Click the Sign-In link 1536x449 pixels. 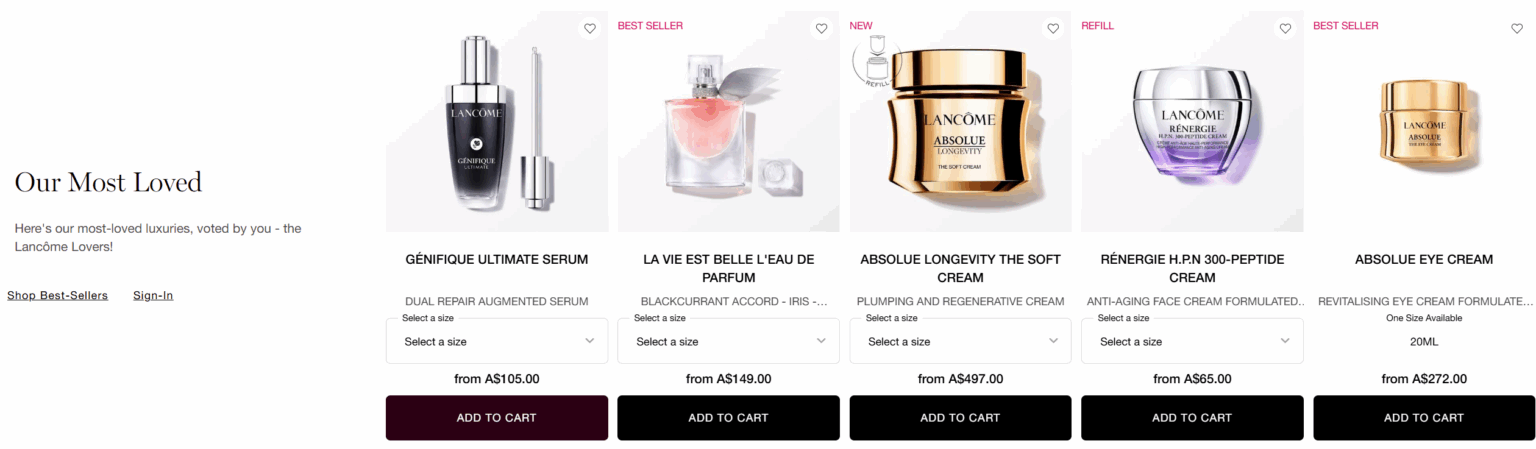click(153, 295)
